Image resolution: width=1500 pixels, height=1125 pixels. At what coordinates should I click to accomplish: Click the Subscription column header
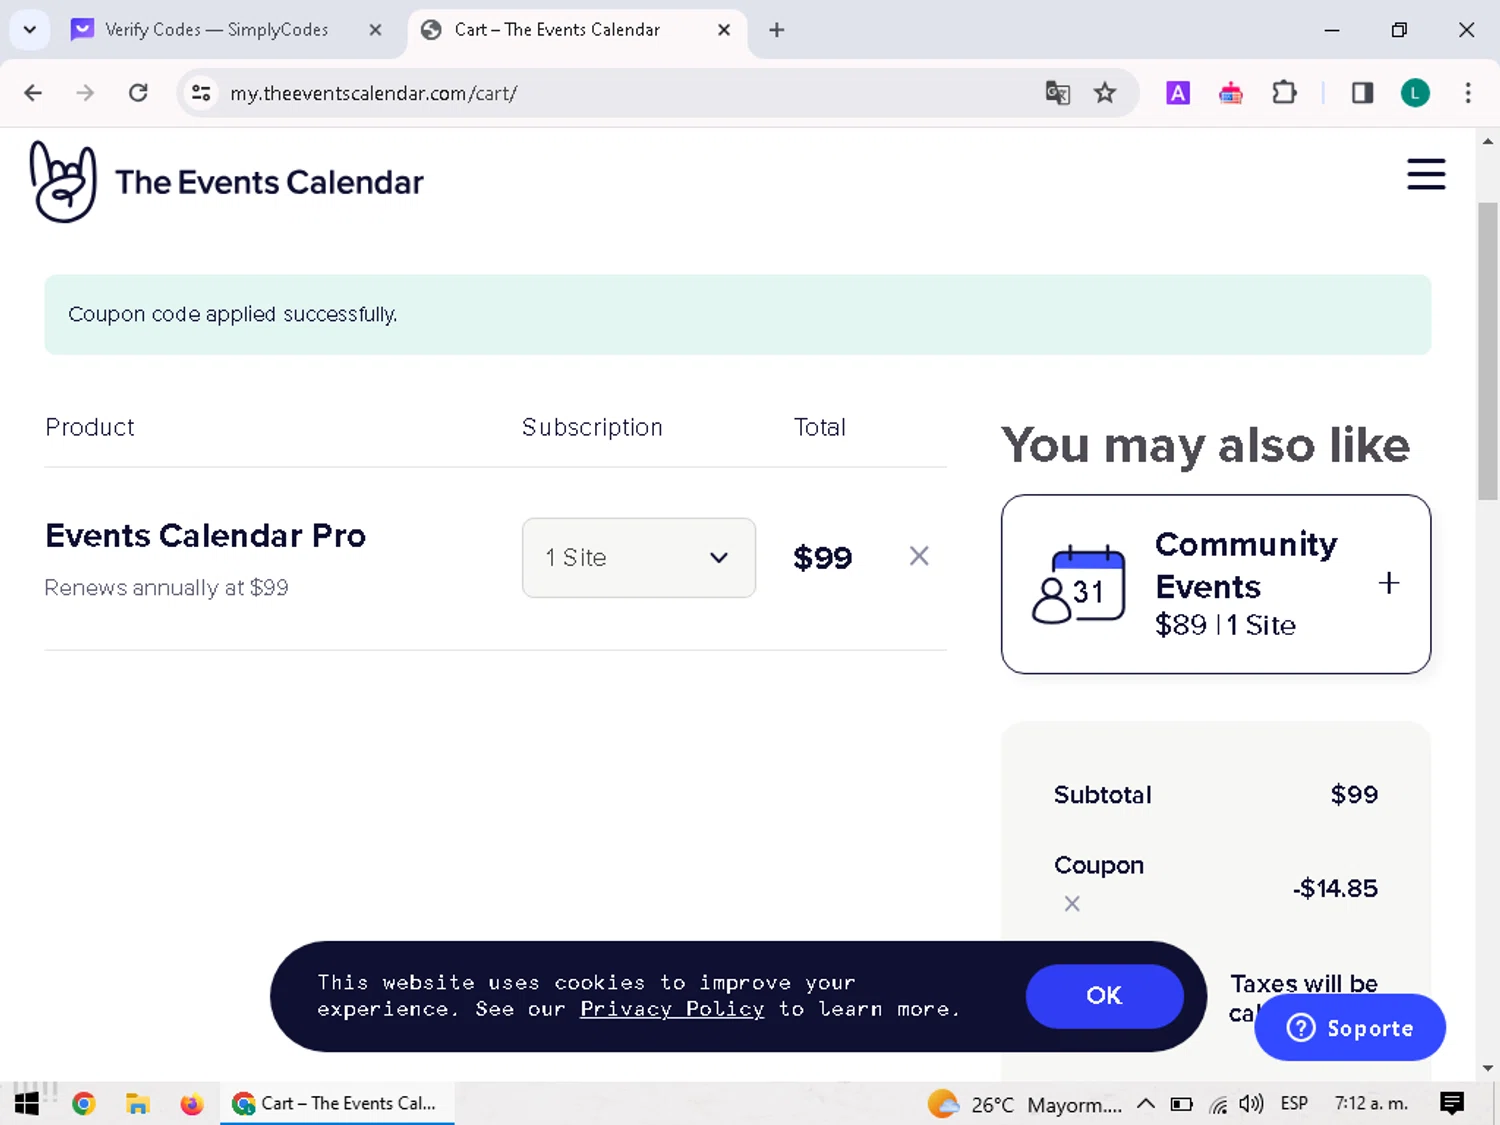[592, 427]
